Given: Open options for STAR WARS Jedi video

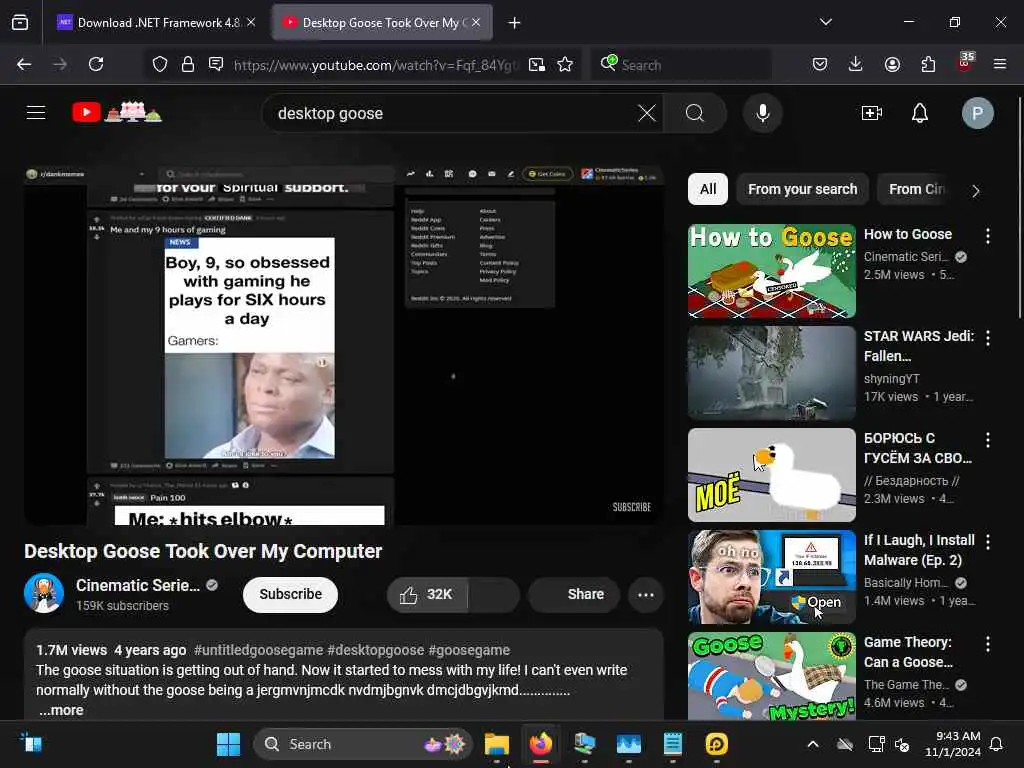Looking at the screenshot, I should pyautogui.click(x=987, y=338).
